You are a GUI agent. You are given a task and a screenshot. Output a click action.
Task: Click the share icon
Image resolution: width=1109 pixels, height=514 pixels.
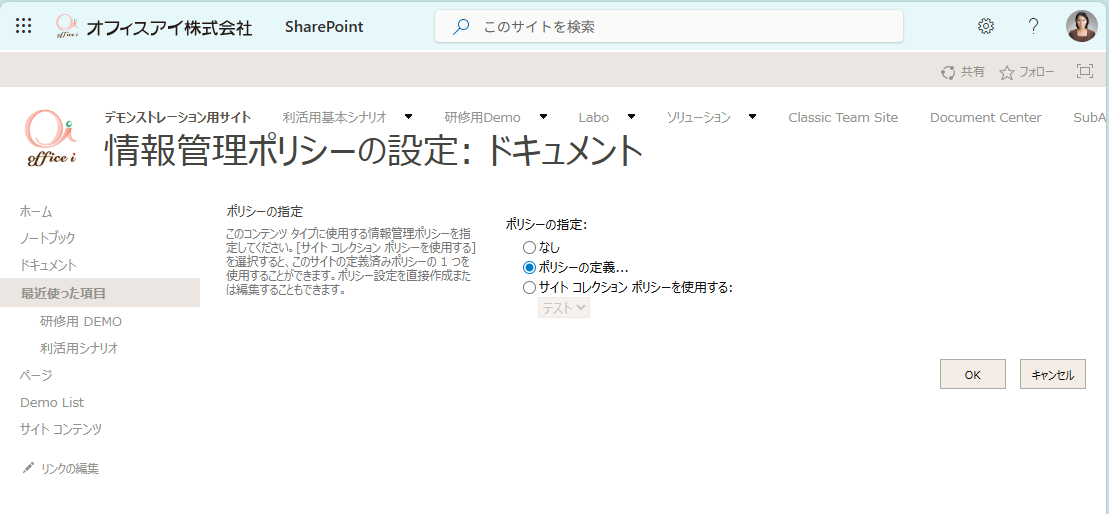(948, 72)
